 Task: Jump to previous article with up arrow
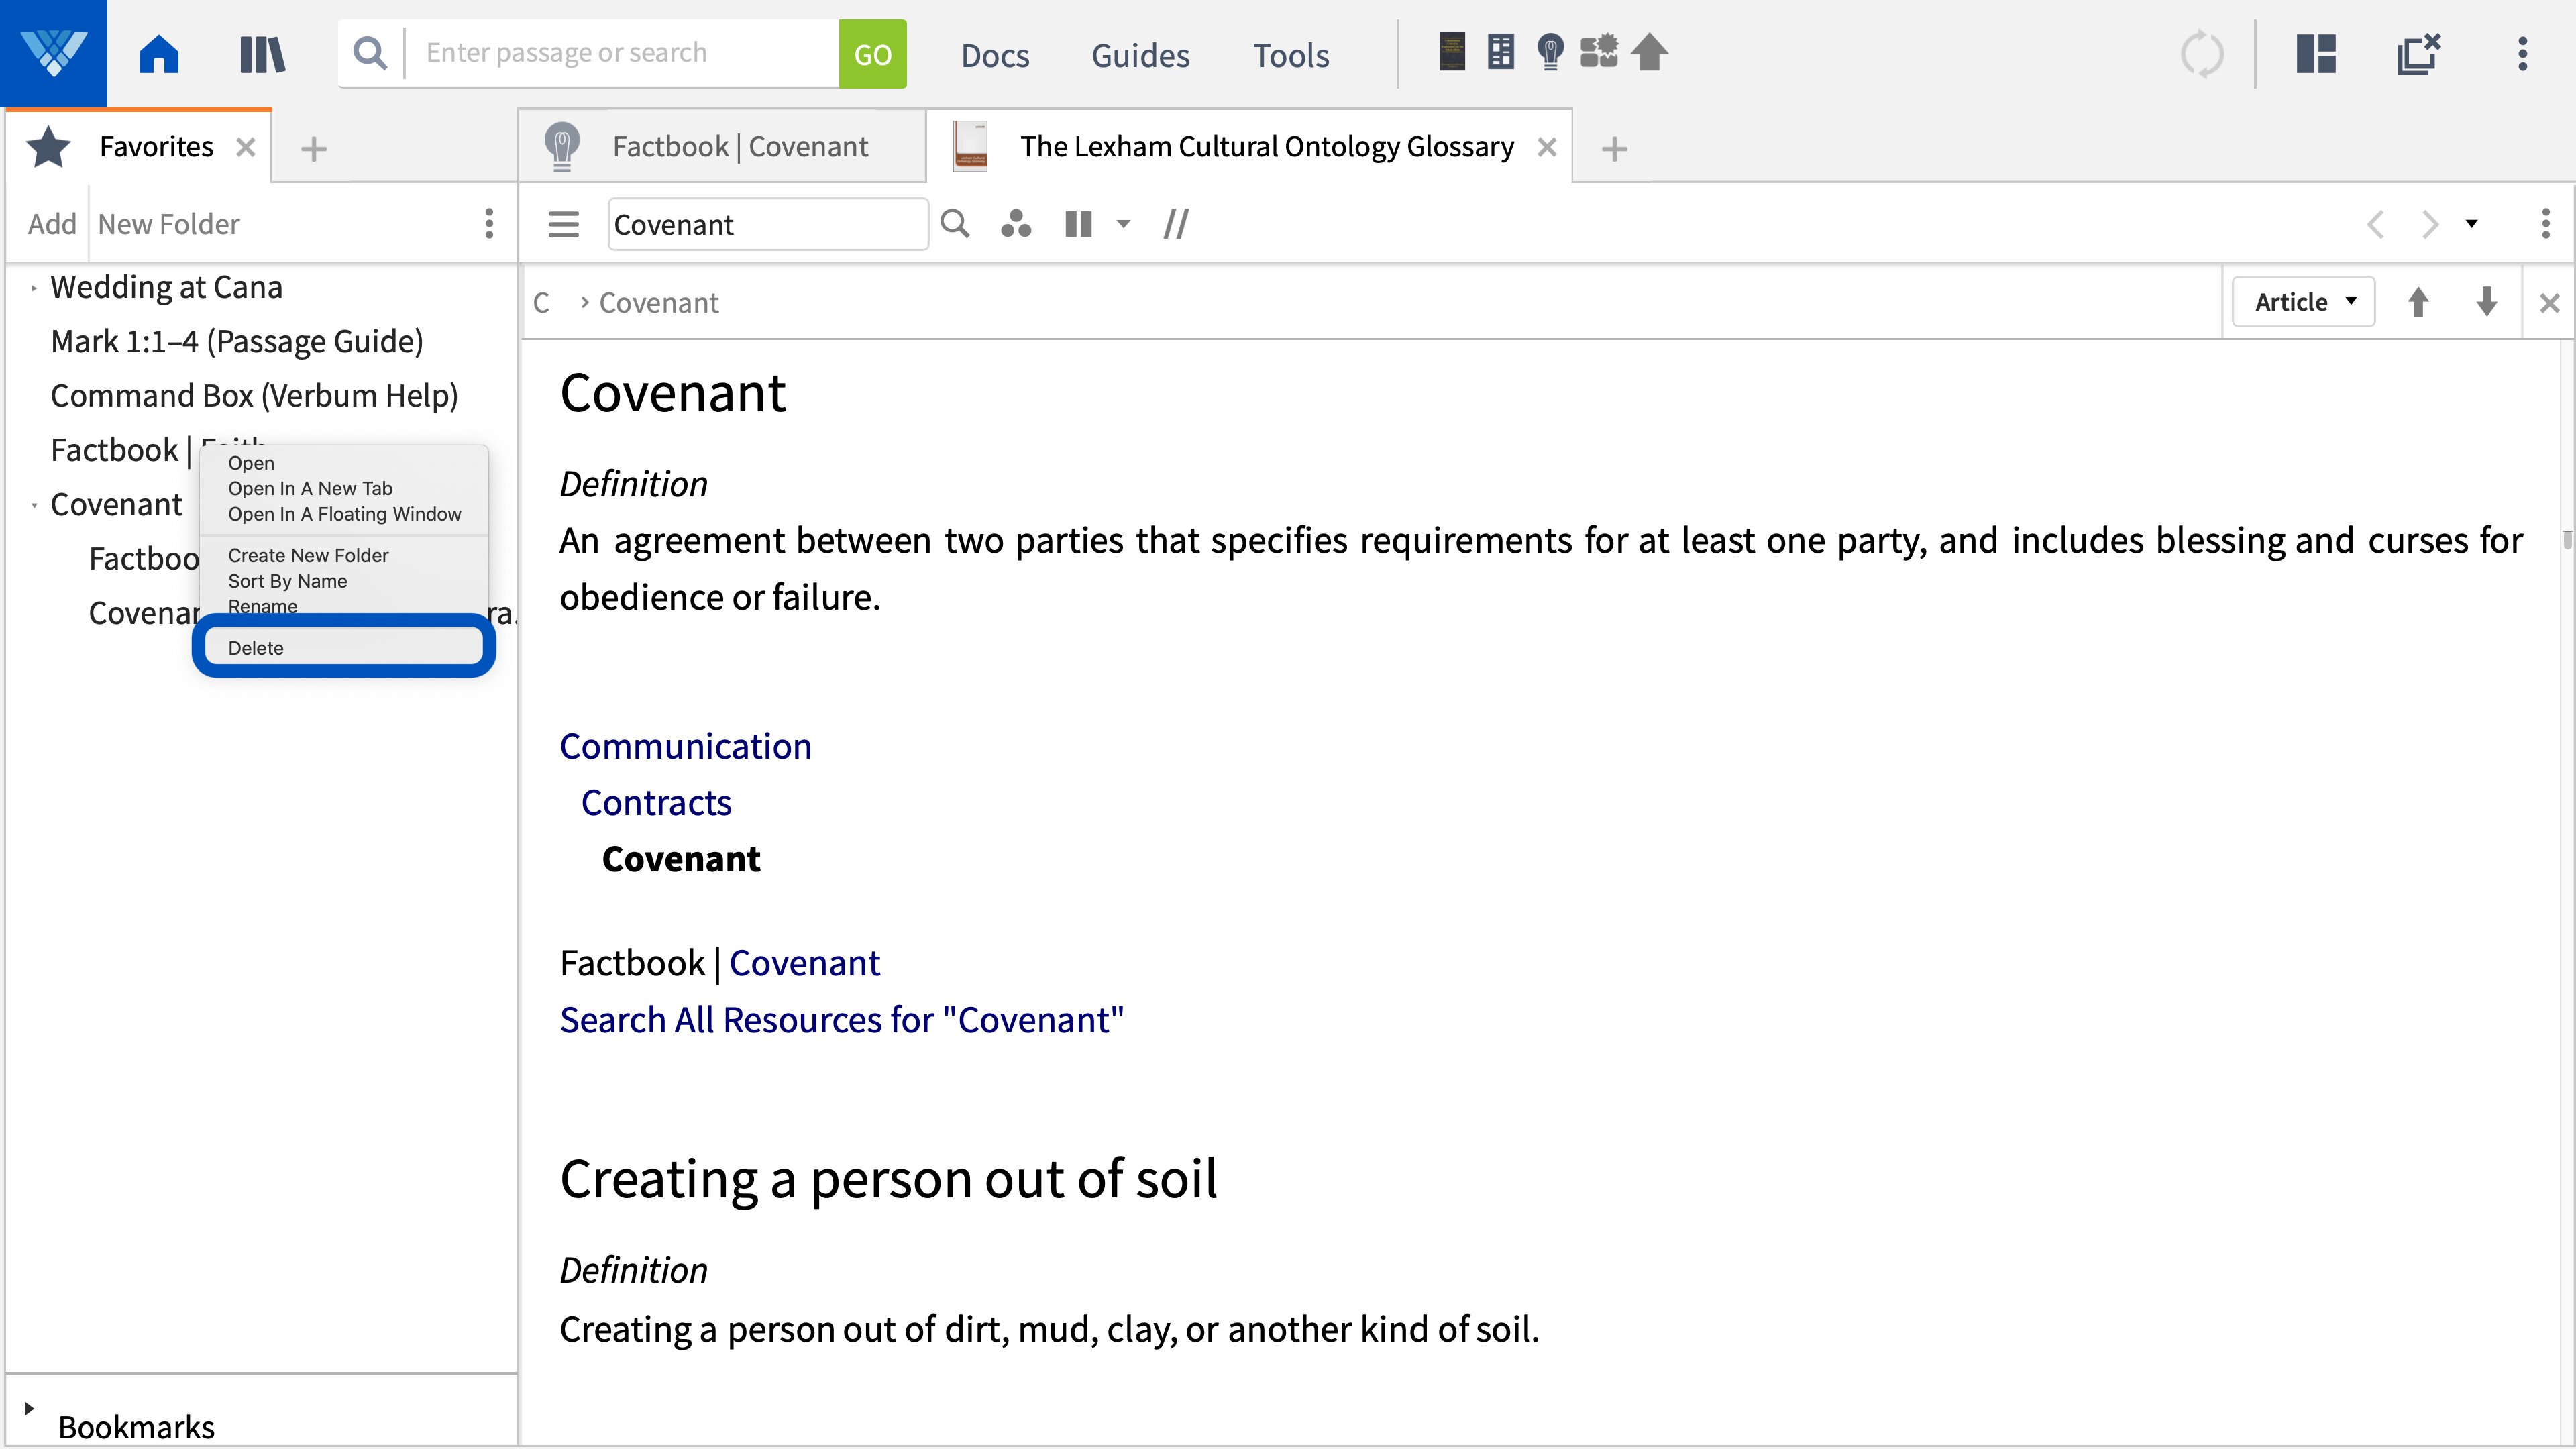pyautogui.click(x=2418, y=302)
